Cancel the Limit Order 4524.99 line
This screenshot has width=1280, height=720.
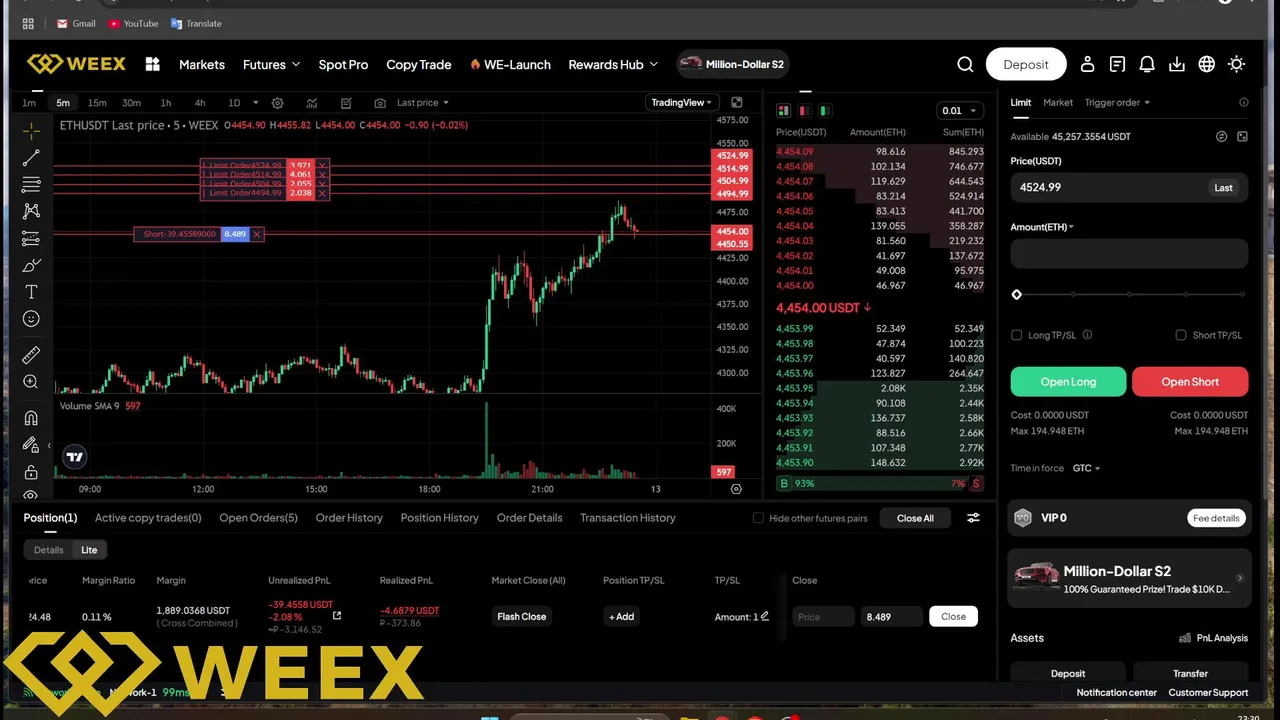coord(322,165)
